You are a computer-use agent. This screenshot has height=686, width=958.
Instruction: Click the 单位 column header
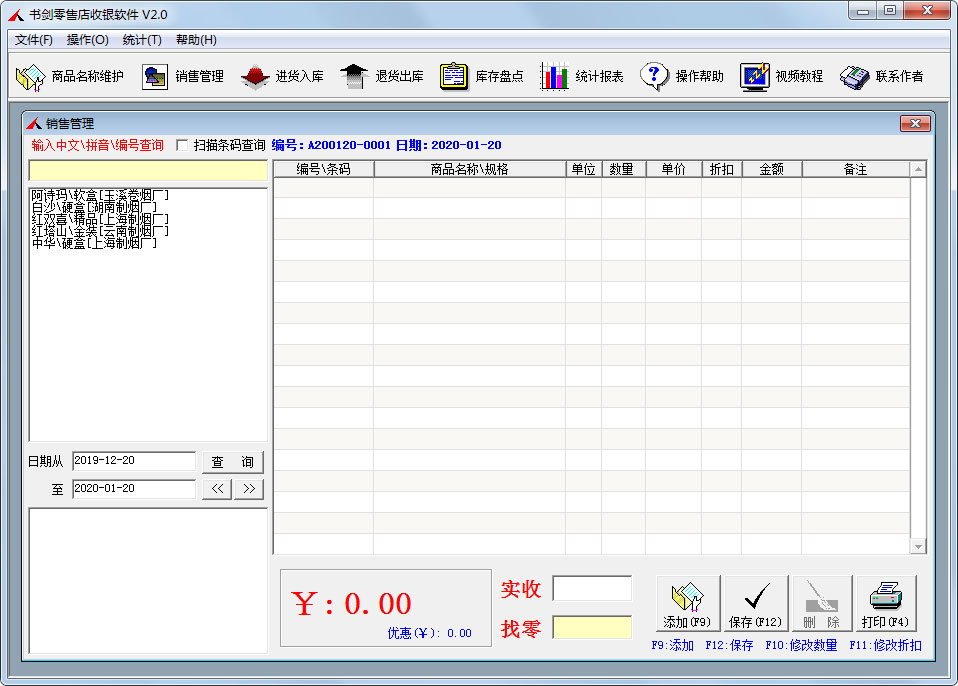583,169
